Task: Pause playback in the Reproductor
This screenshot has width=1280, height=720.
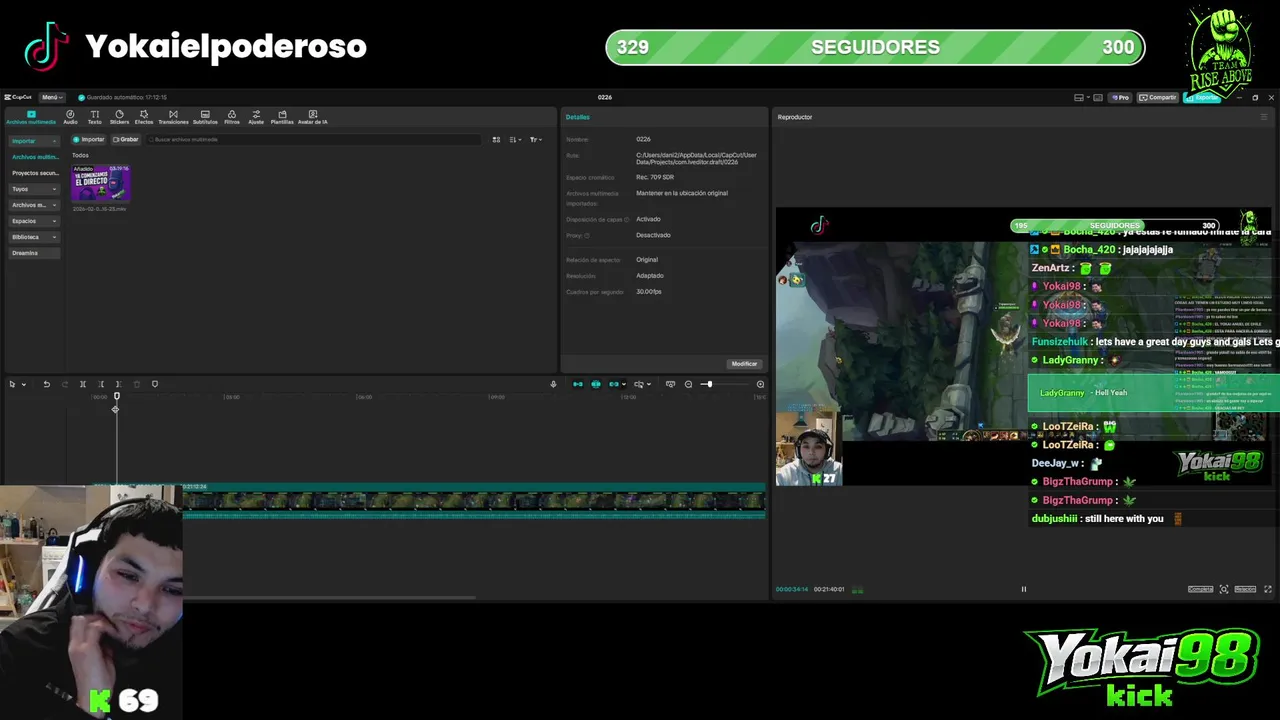Action: click(x=1023, y=589)
